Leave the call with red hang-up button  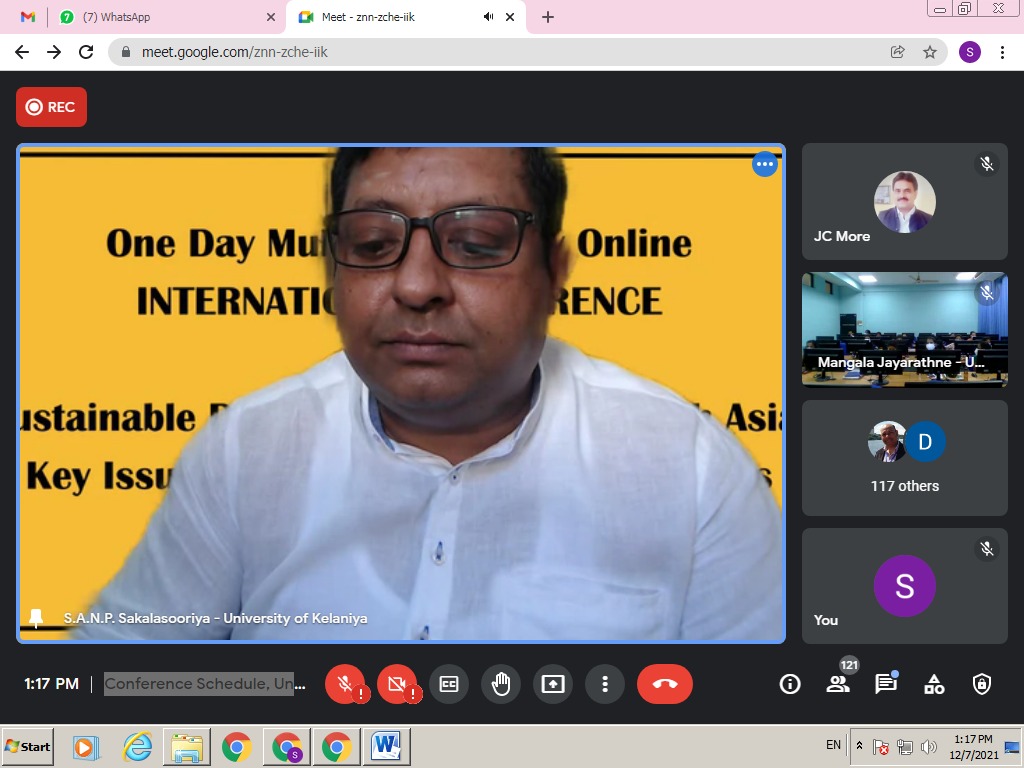tap(665, 684)
